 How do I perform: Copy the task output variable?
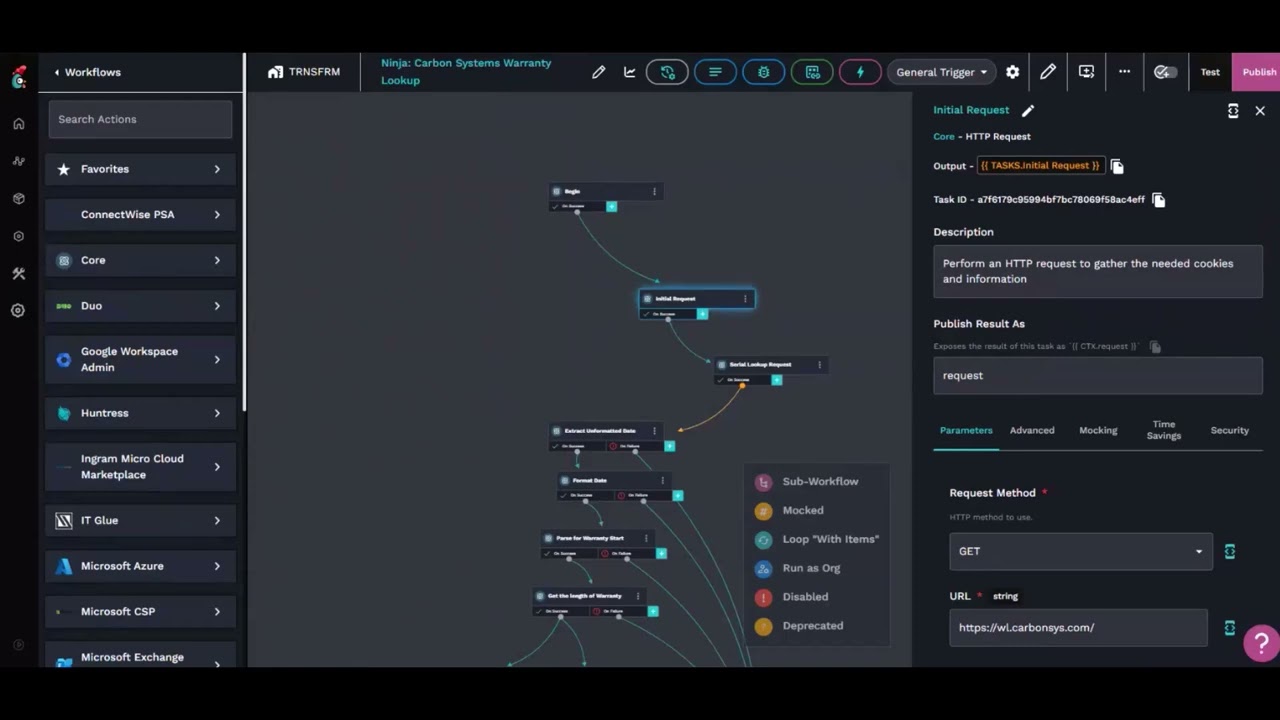pyautogui.click(x=1117, y=166)
